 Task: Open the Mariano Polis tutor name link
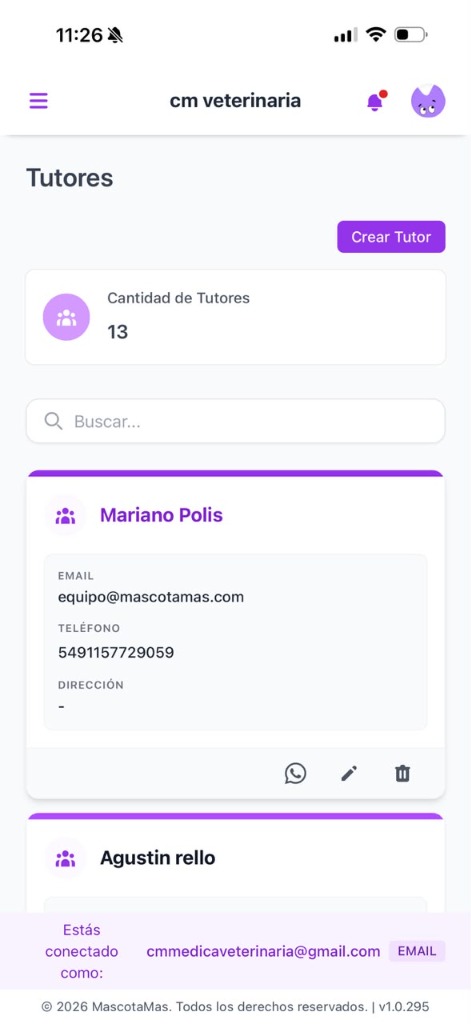coord(161,515)
